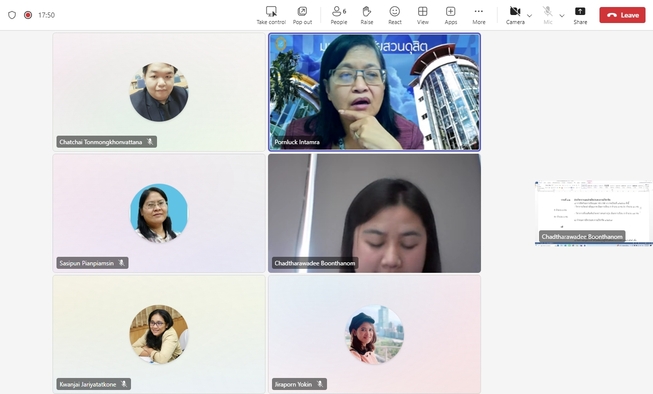Image resolution: width=653 pixels, height=394 pixels.
Task: Click muted mic icon beside Sasipun Pianpiamsin
Action: click(x=122, y=263)
